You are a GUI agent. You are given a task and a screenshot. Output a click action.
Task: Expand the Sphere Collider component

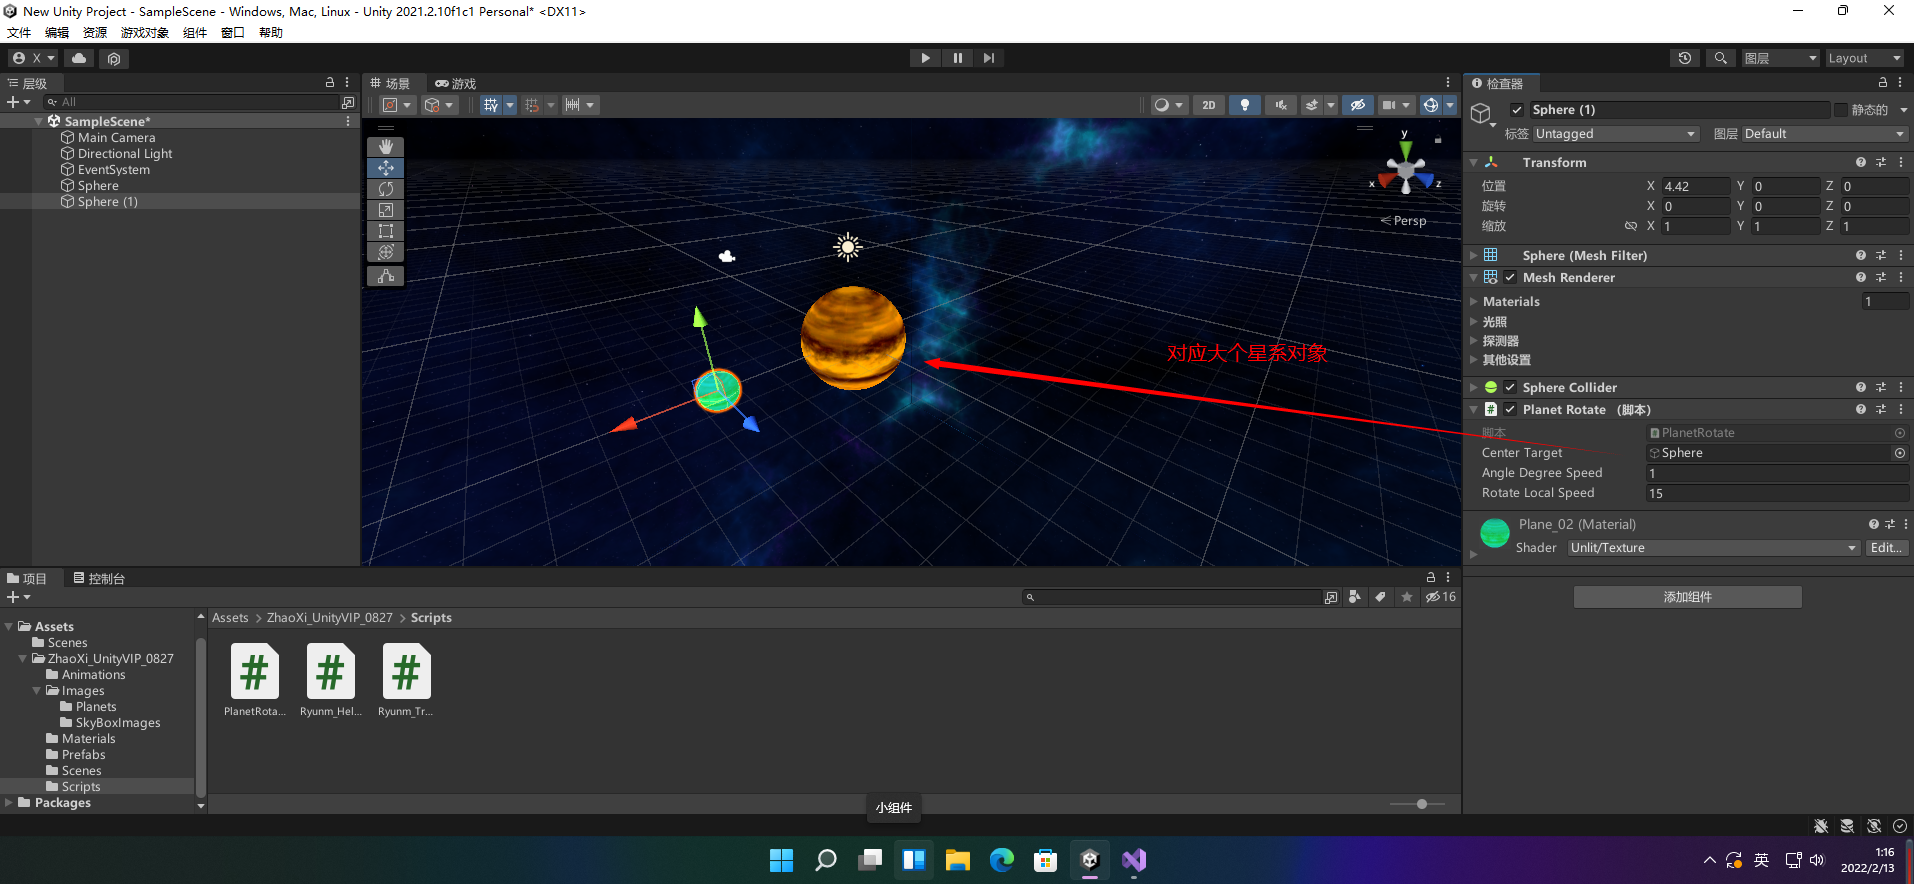tap(1474, 388)
